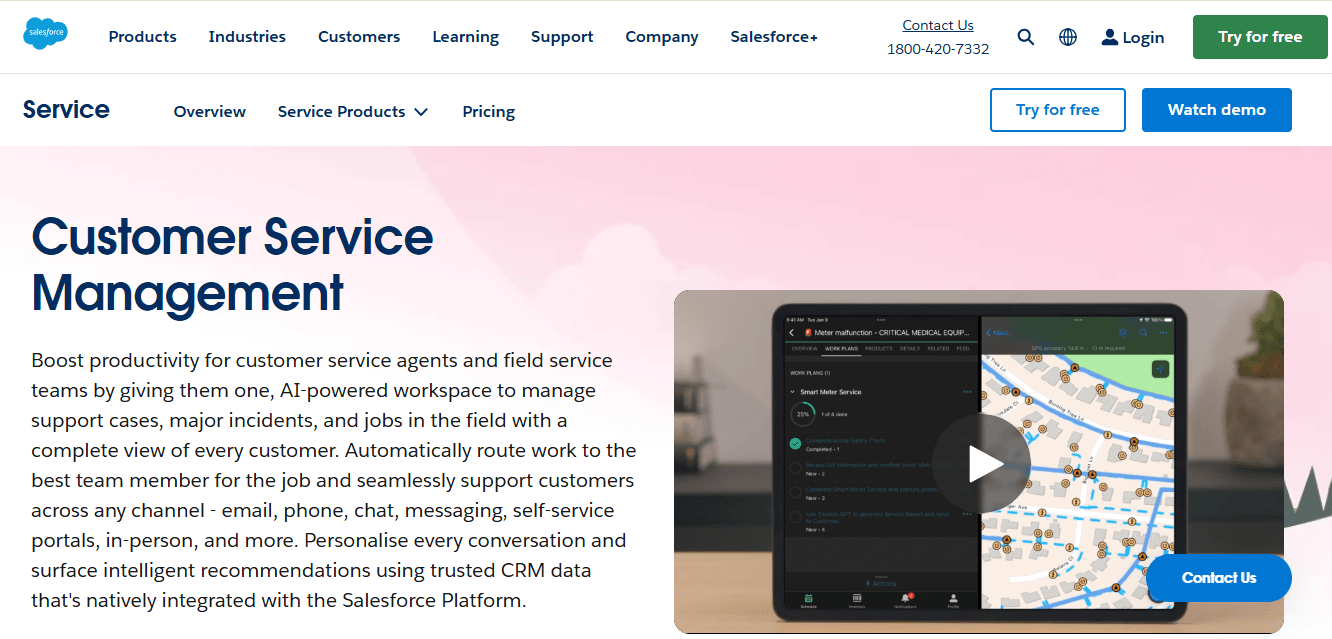Go to the Overview tab
The height and width of the screenshot is (639, 1332).
(x=210, y=112)
